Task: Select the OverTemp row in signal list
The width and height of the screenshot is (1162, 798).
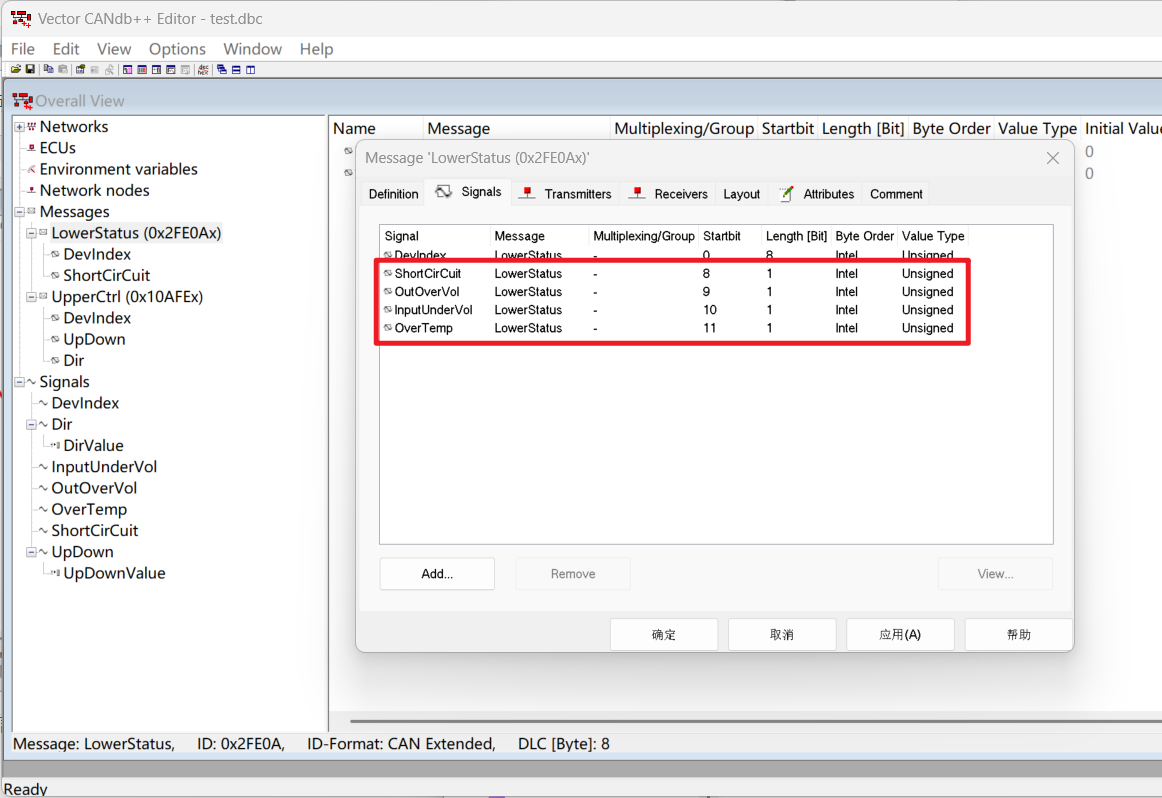Action: click(x=423, y=328)
